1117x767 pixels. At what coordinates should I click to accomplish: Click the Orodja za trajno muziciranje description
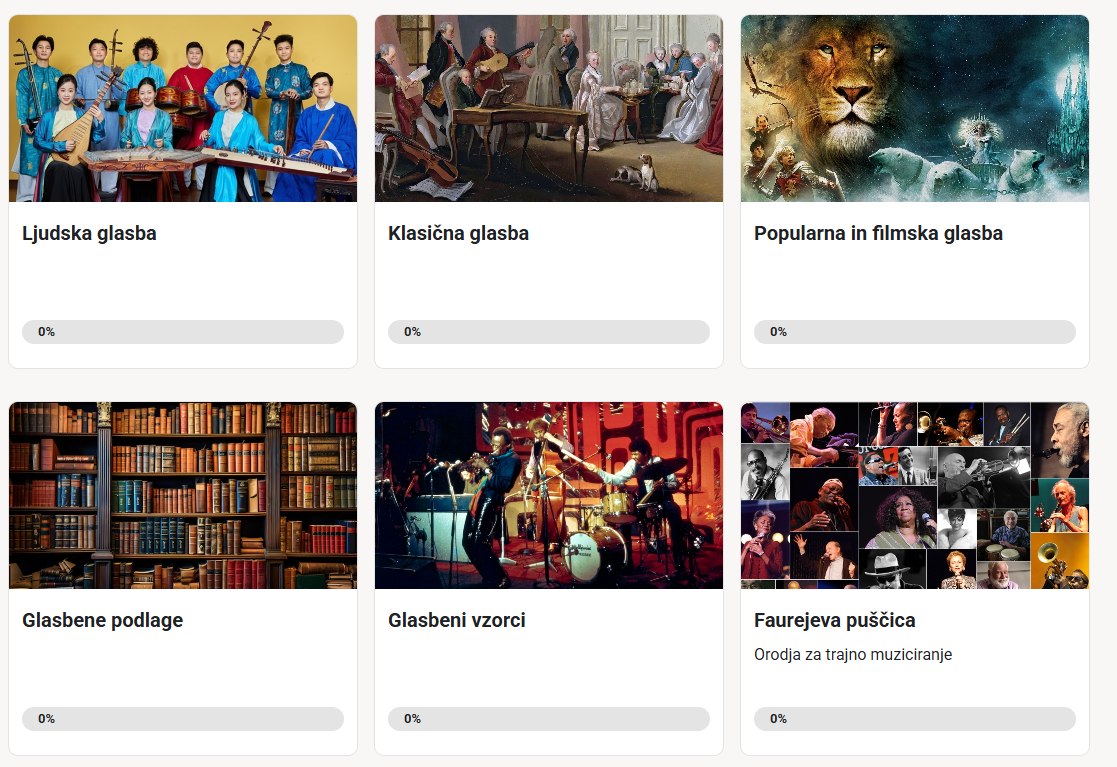[x=852, y=655]
